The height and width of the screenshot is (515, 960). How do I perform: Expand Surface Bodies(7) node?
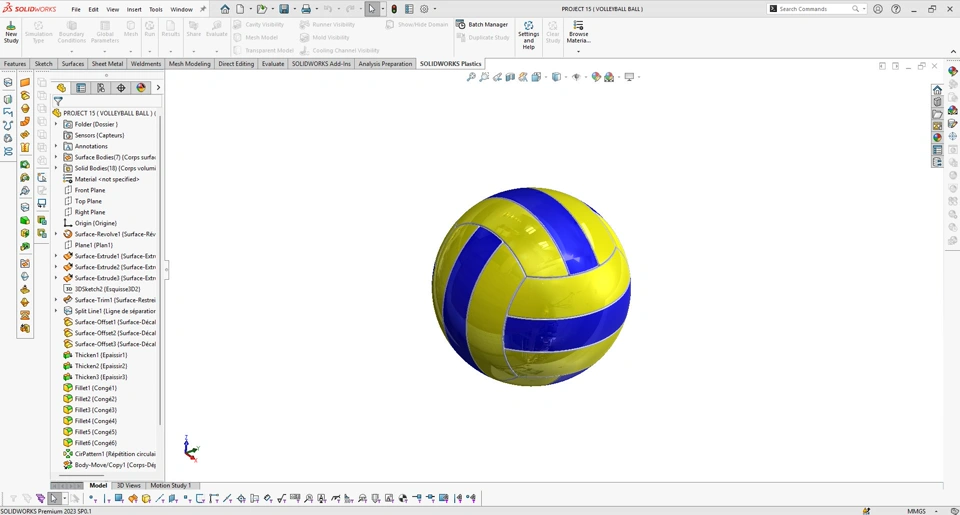tap(56, 157)
